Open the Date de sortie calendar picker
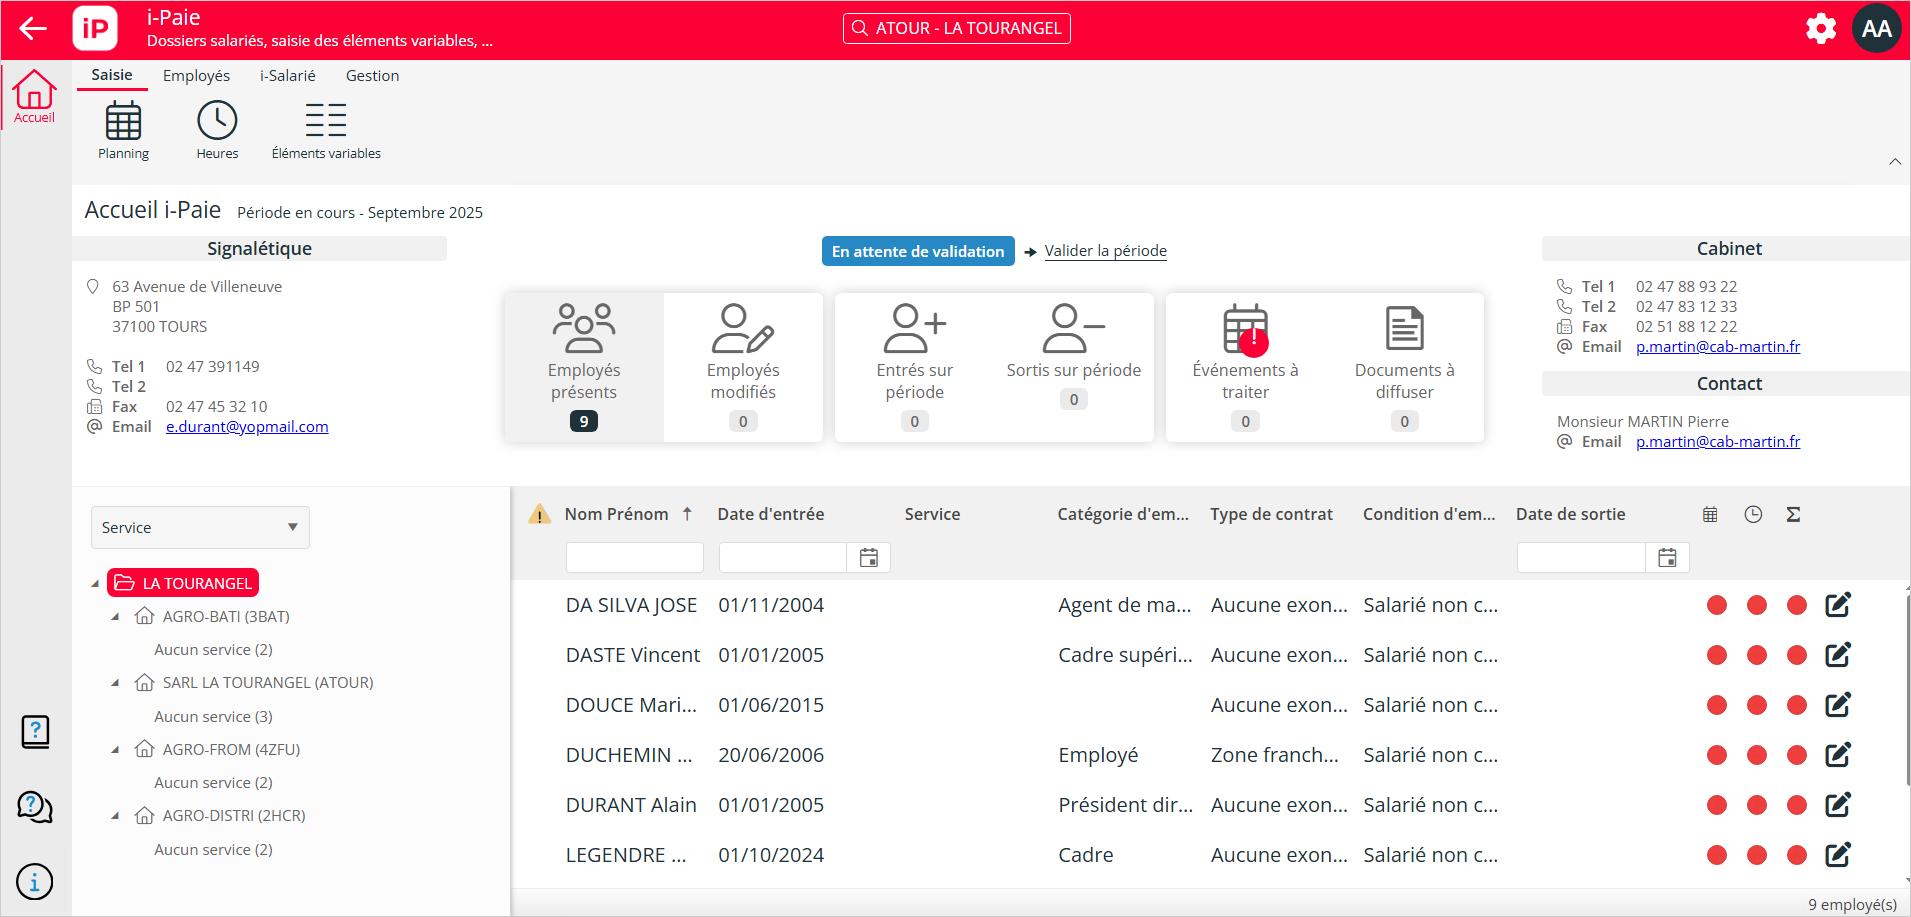Image resolution: width=1911 pixels, height=917 pixels. click(x=1667, y=558)
